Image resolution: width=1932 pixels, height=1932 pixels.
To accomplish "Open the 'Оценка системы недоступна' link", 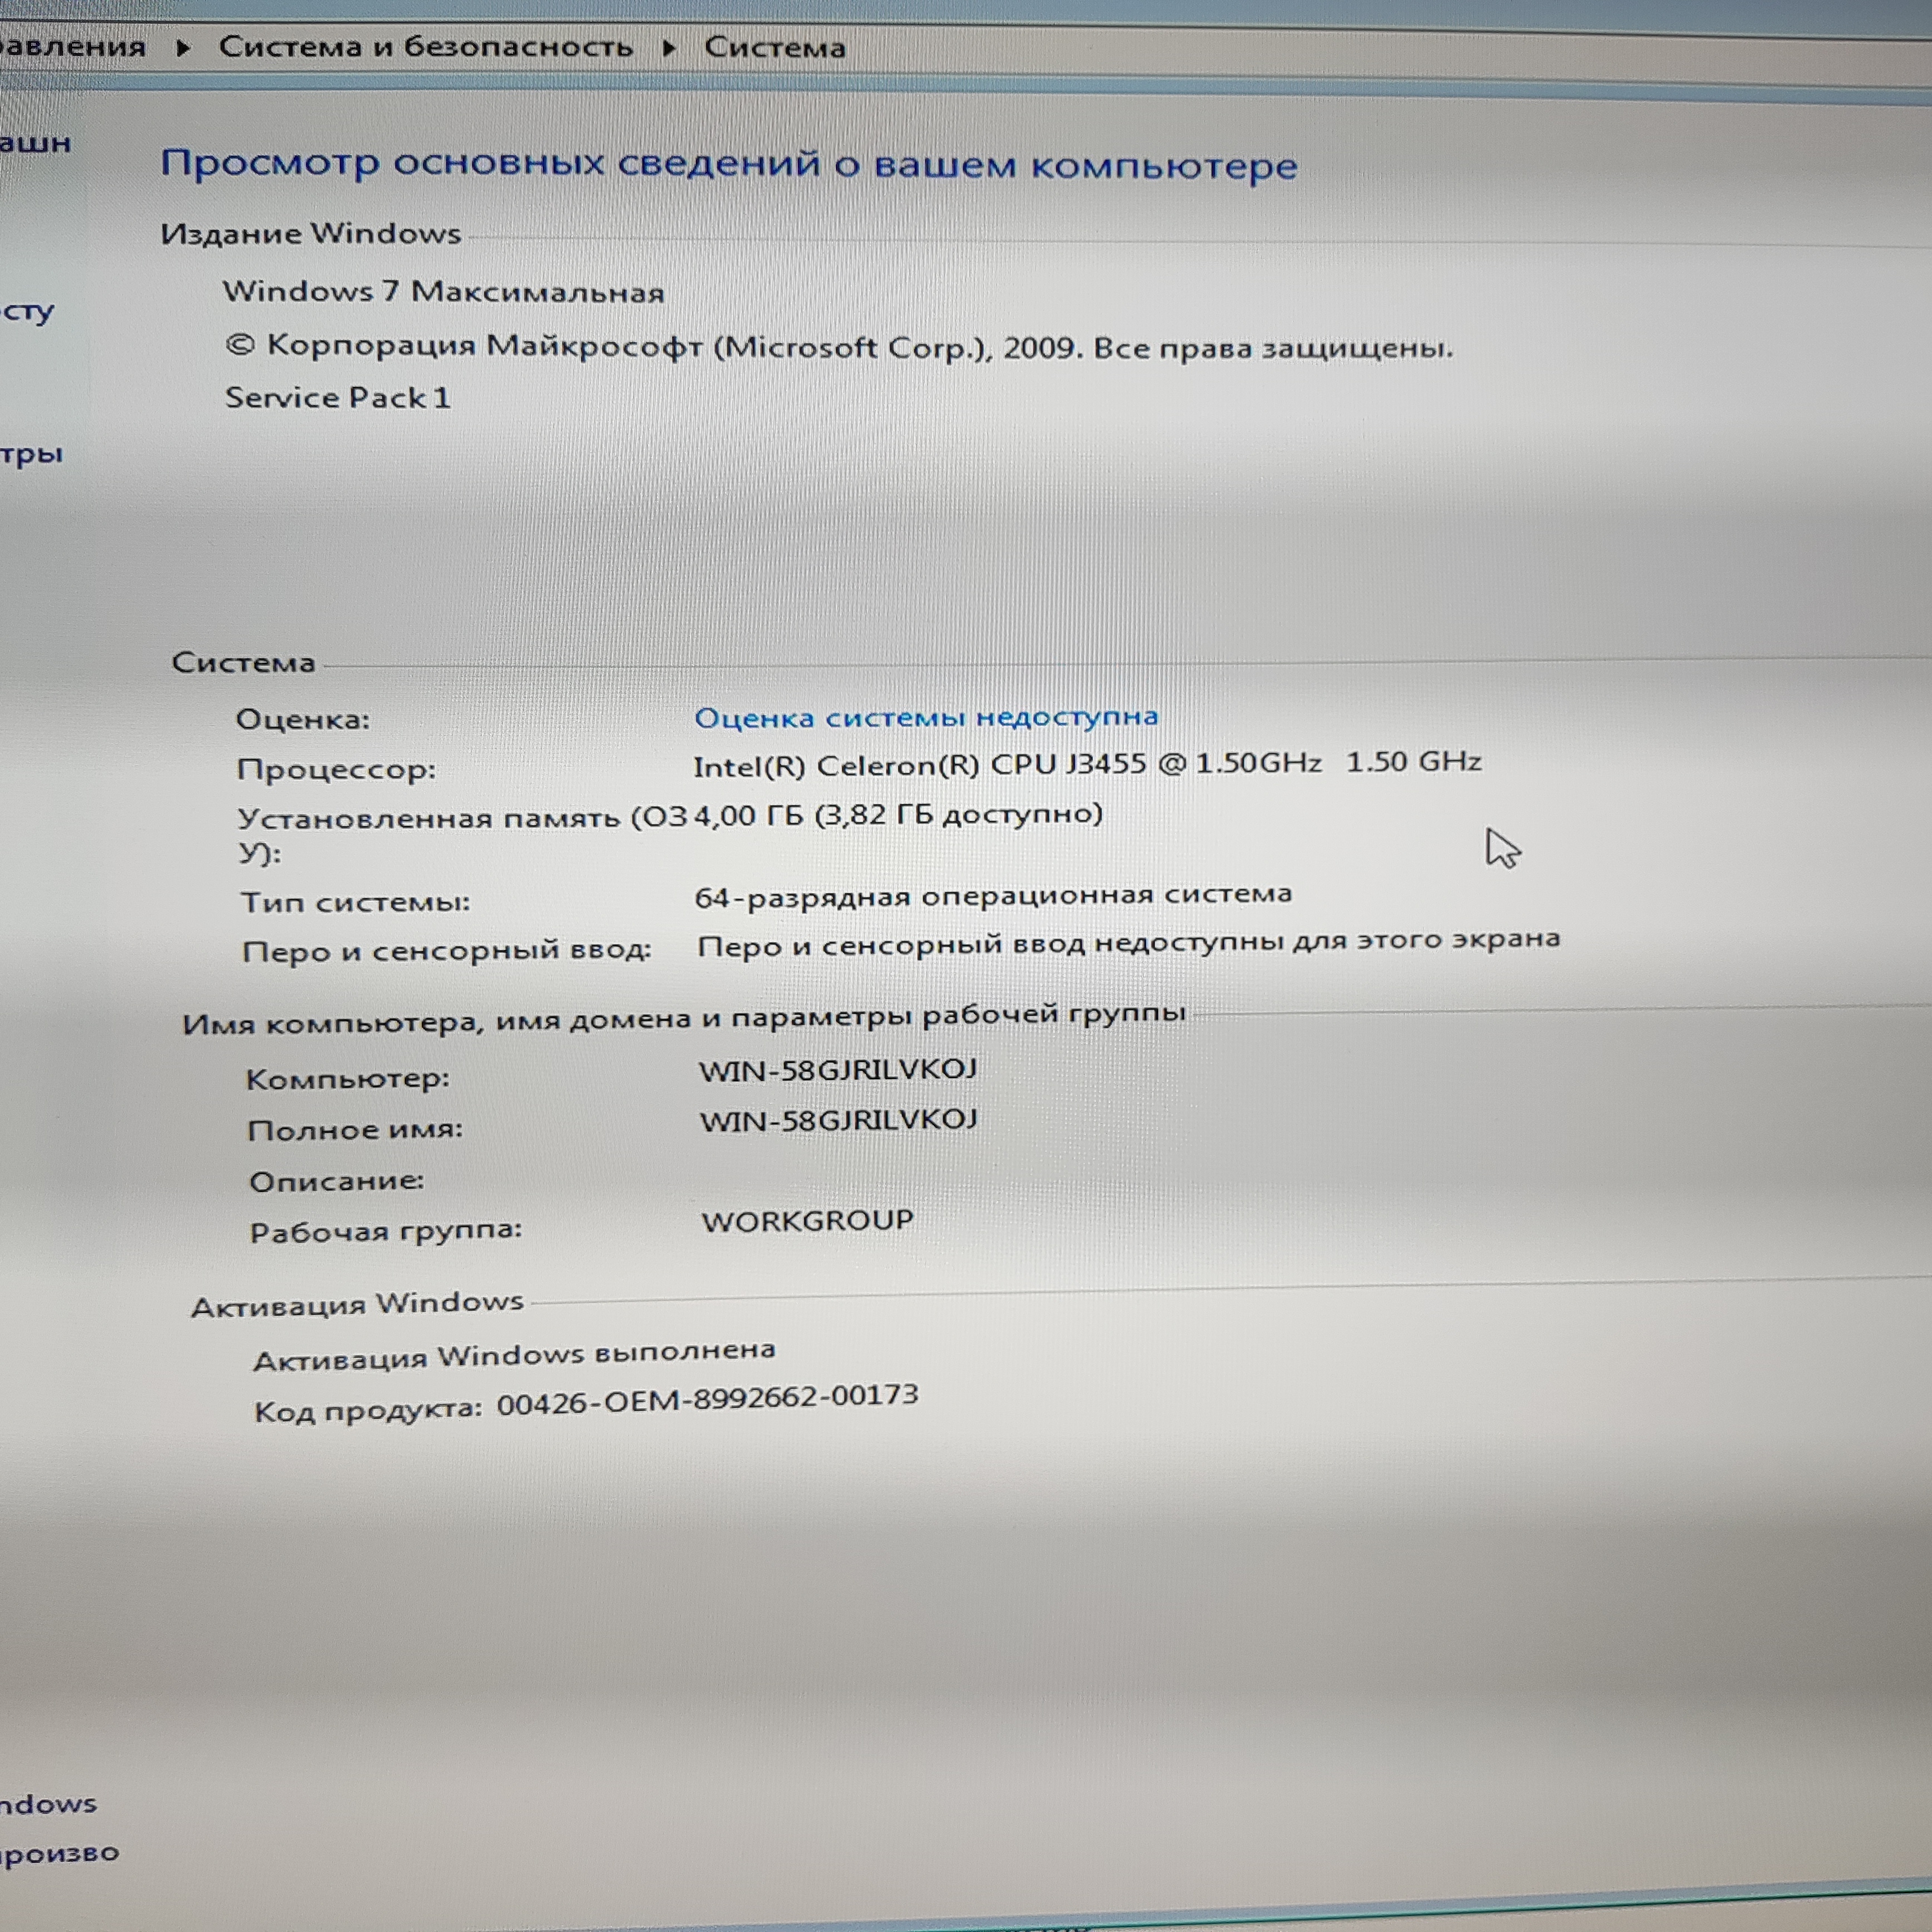I will [926, 717].
